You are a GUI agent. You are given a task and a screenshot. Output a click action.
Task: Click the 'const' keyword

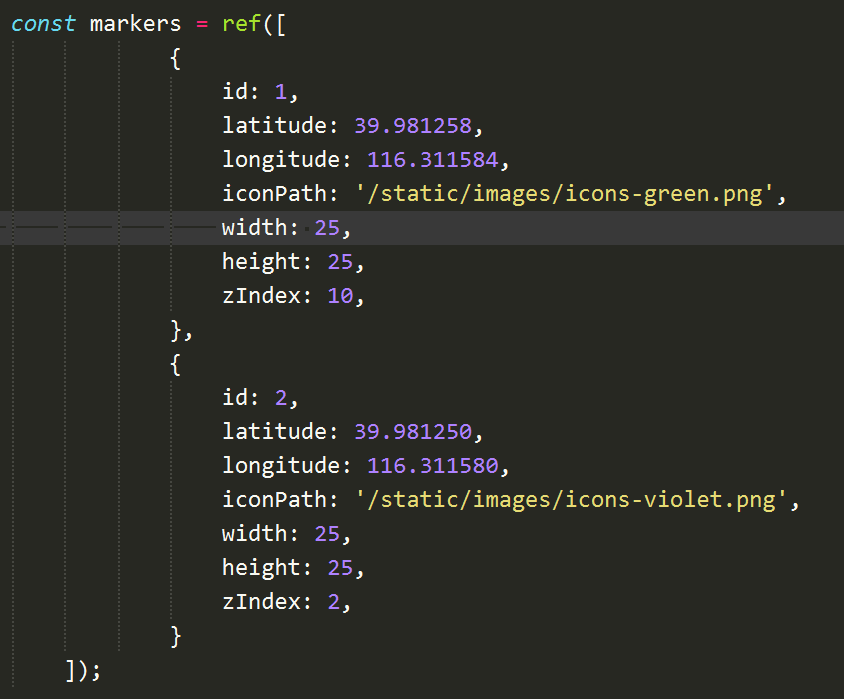point(43,24)
